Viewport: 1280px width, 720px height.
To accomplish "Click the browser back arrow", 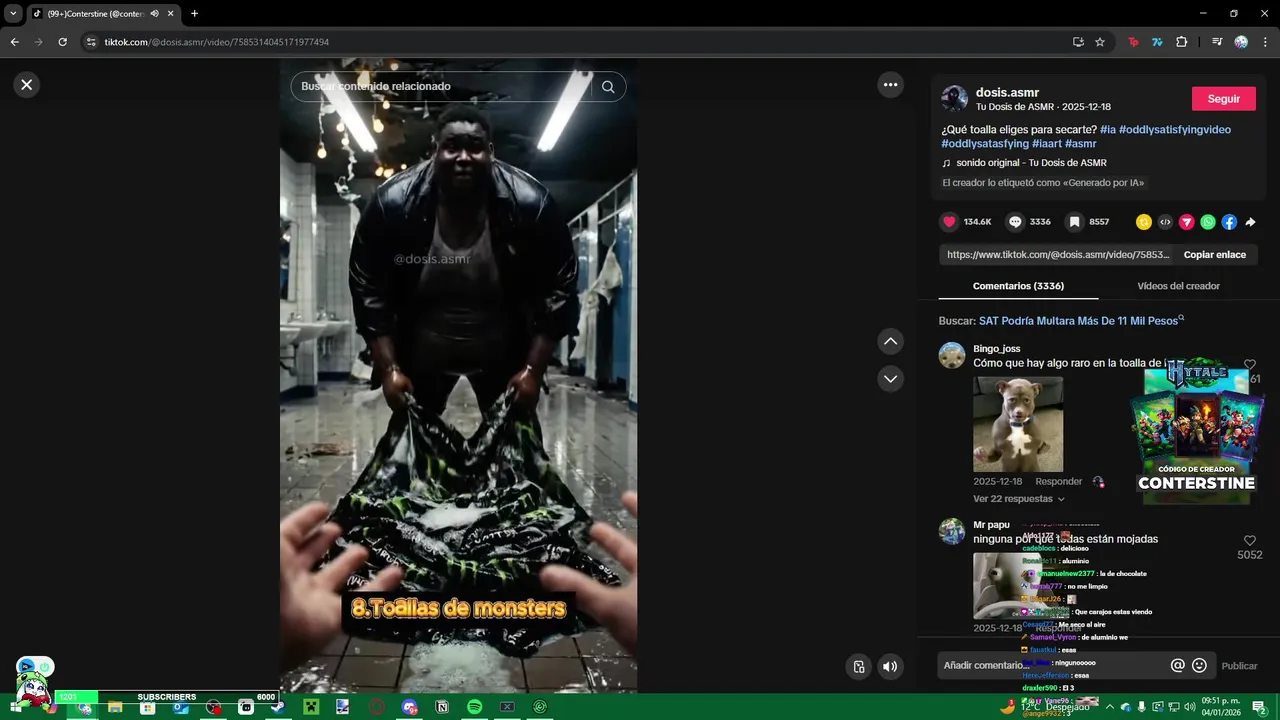I will point(14,42).
